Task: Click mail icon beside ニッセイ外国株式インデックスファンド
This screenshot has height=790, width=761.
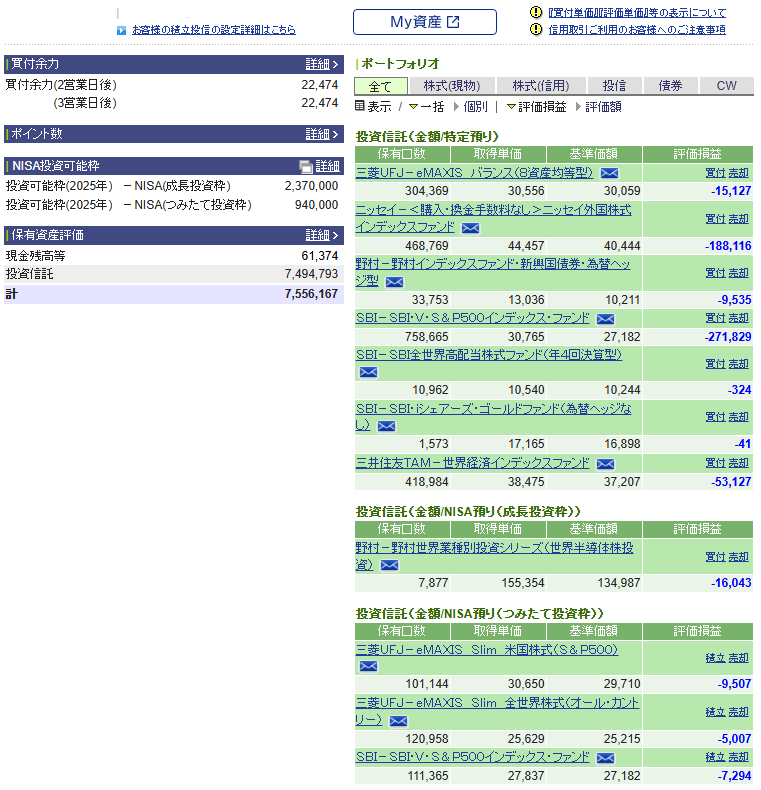Action: pyautogui.click(x=470, y=228)
